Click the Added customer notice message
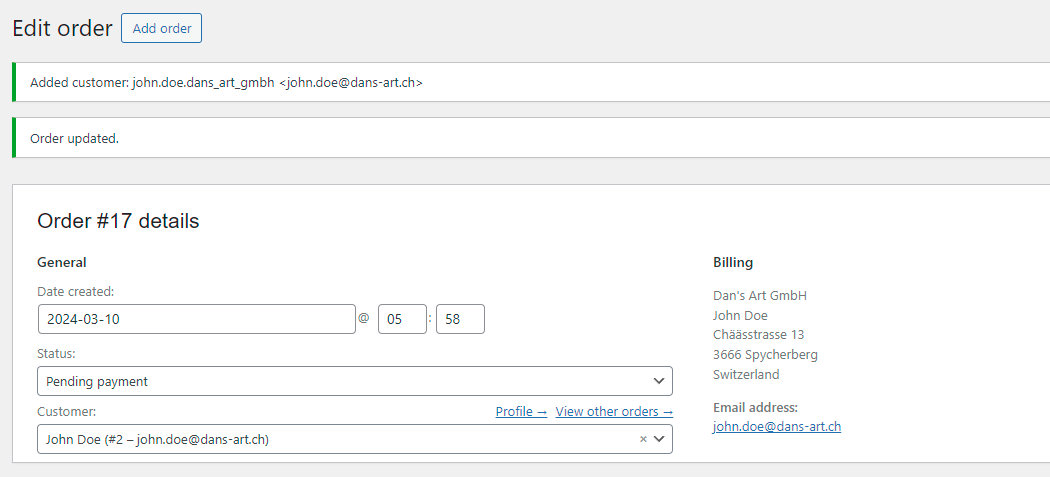The image size is (1050, 477). 226,83
